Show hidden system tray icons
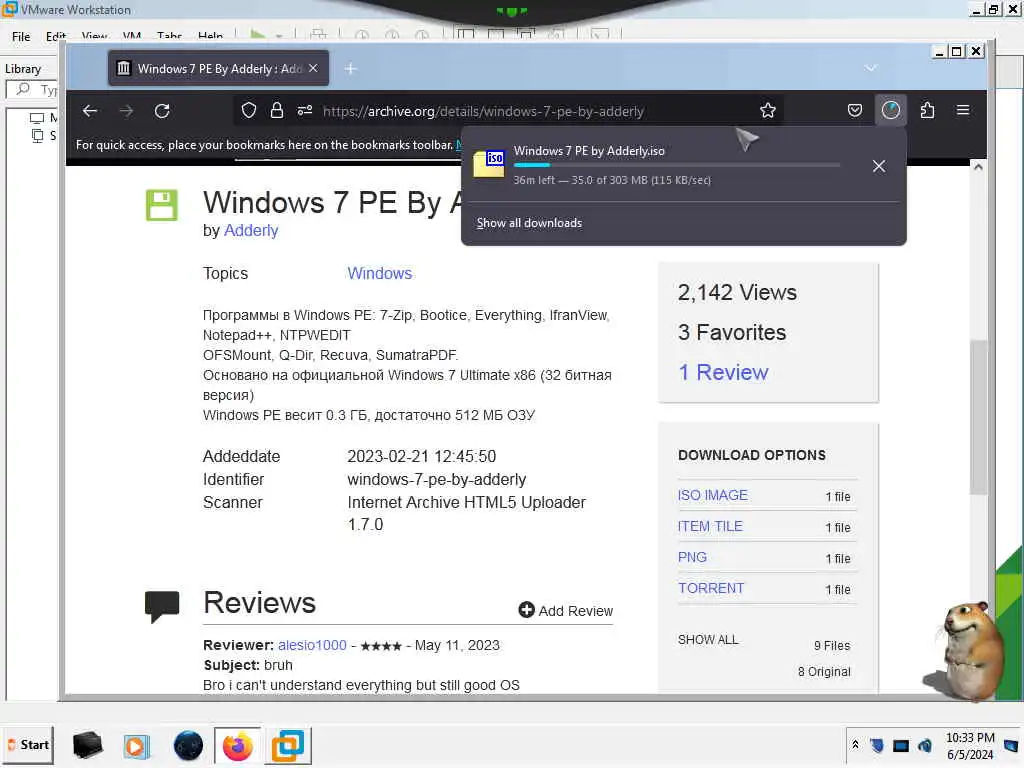This screenshot has width=1024, height=768. 856,745
